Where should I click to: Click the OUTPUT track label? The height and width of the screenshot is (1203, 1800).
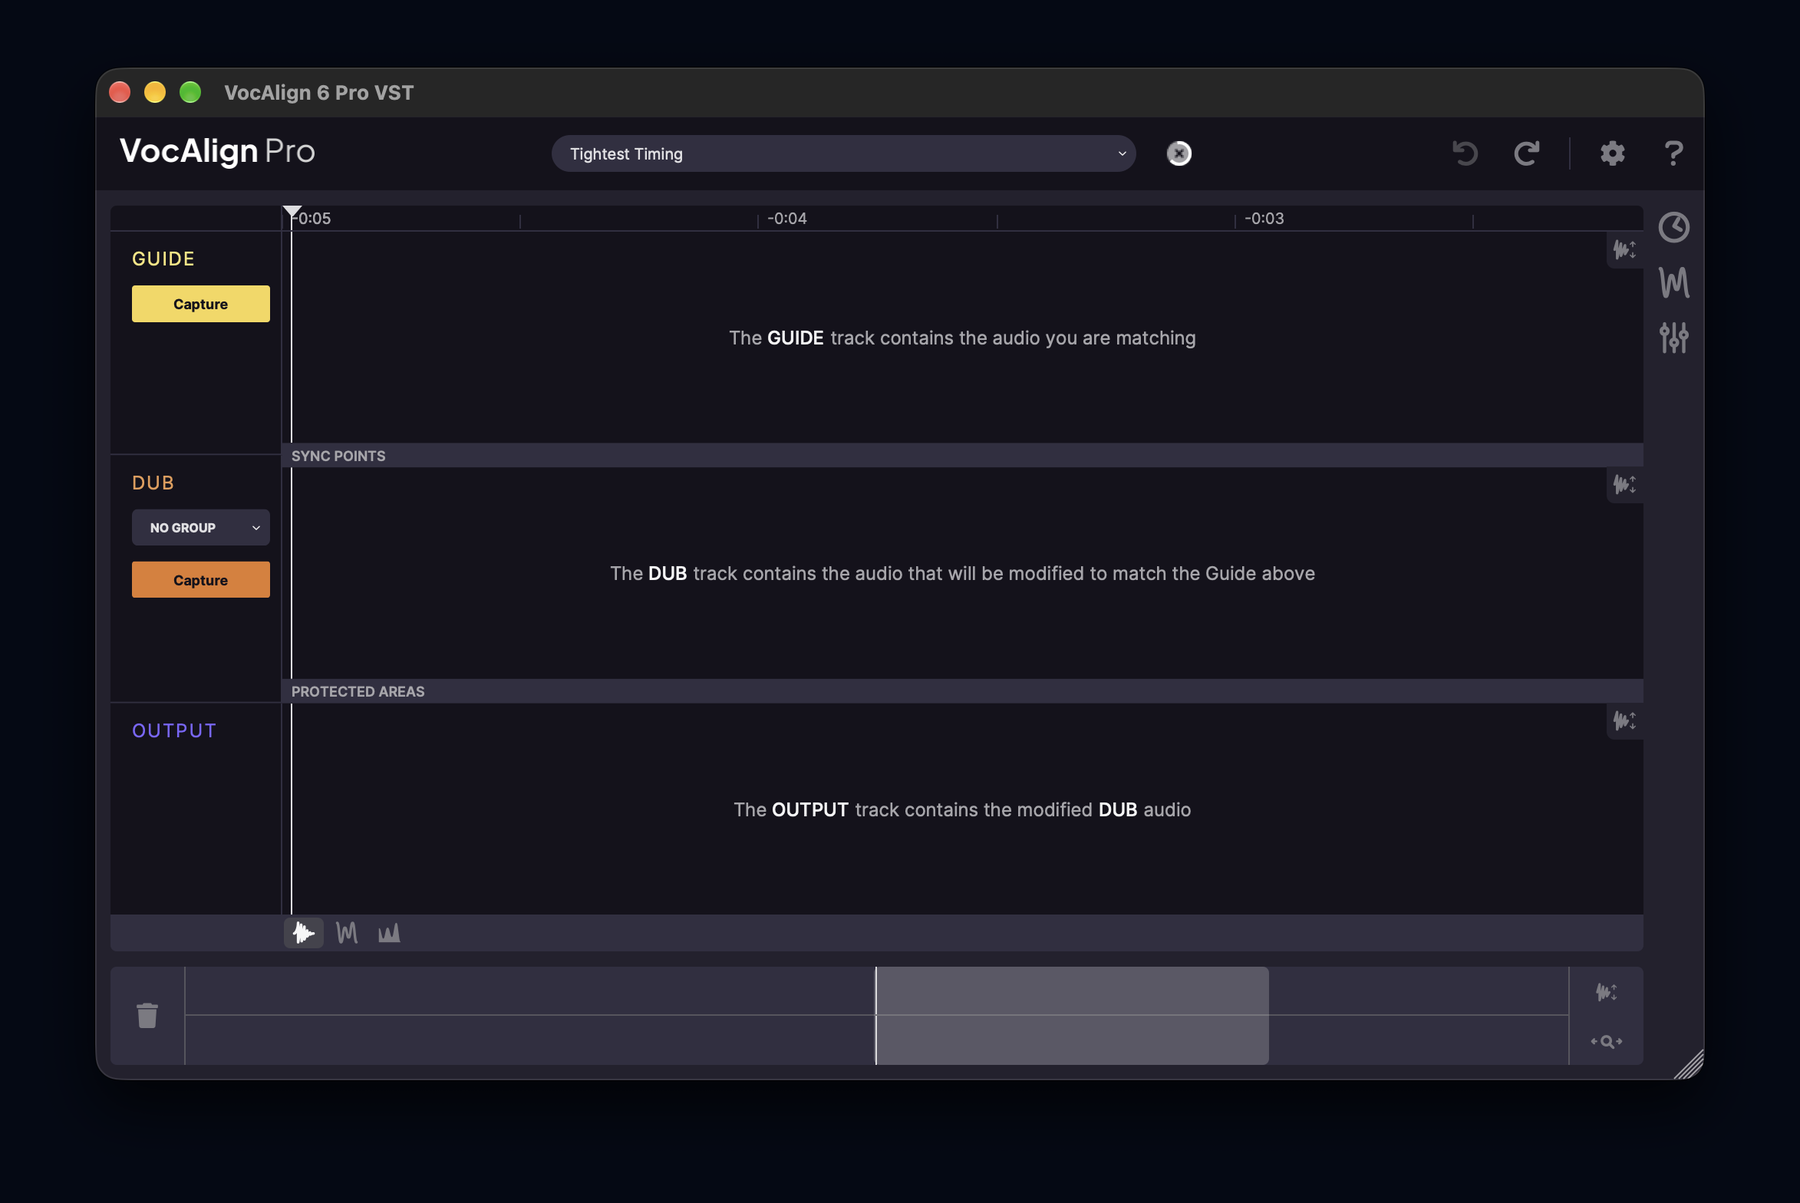(x=174, y=731)
